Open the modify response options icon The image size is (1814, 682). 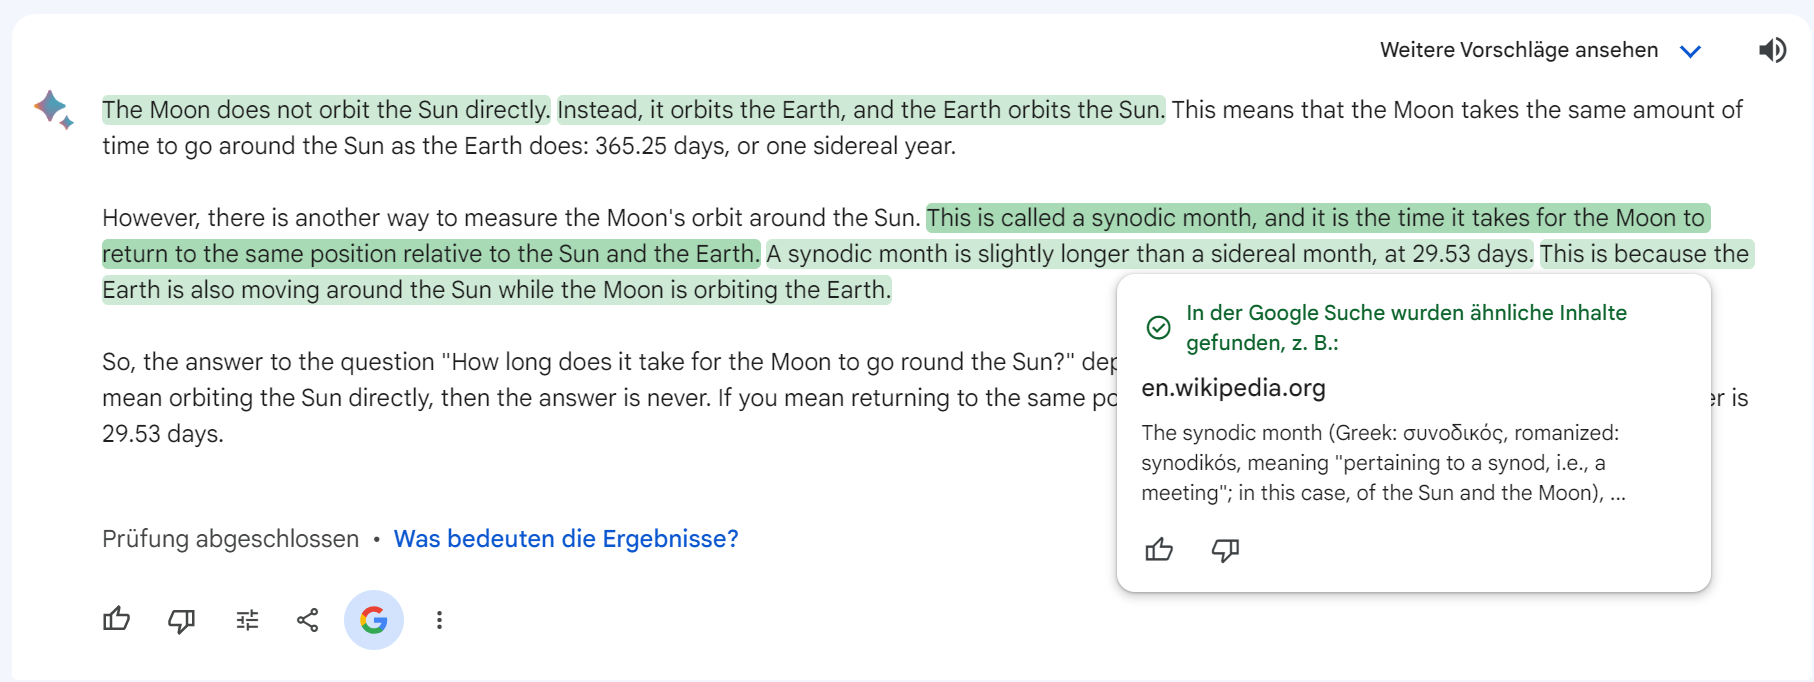point(246,620)
